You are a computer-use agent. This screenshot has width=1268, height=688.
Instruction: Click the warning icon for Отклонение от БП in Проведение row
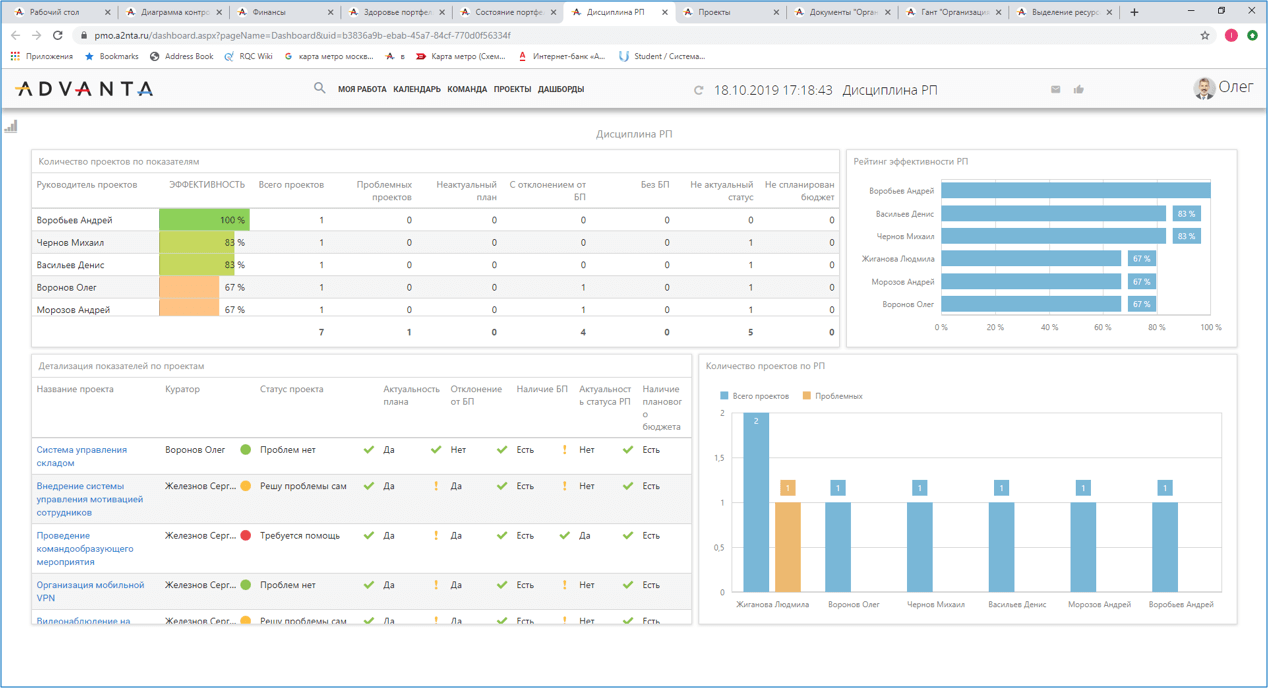click(436, 535)
